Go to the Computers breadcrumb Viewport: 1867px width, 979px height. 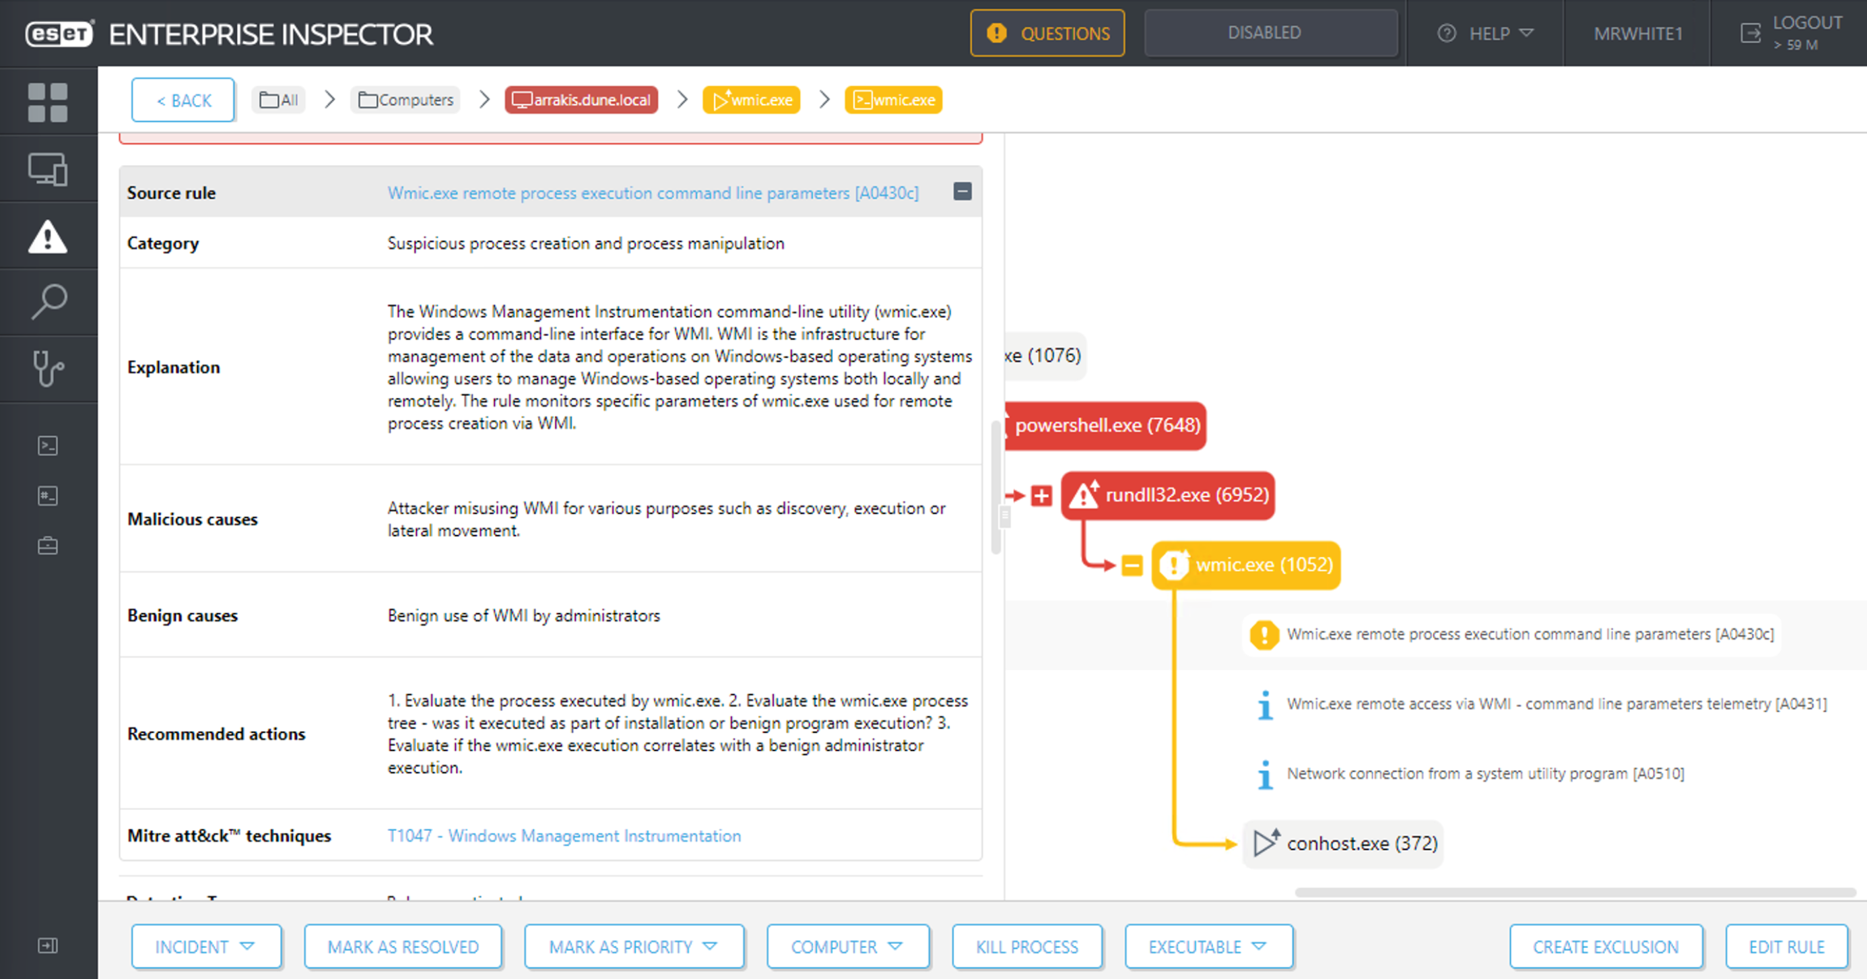(406, 100)
